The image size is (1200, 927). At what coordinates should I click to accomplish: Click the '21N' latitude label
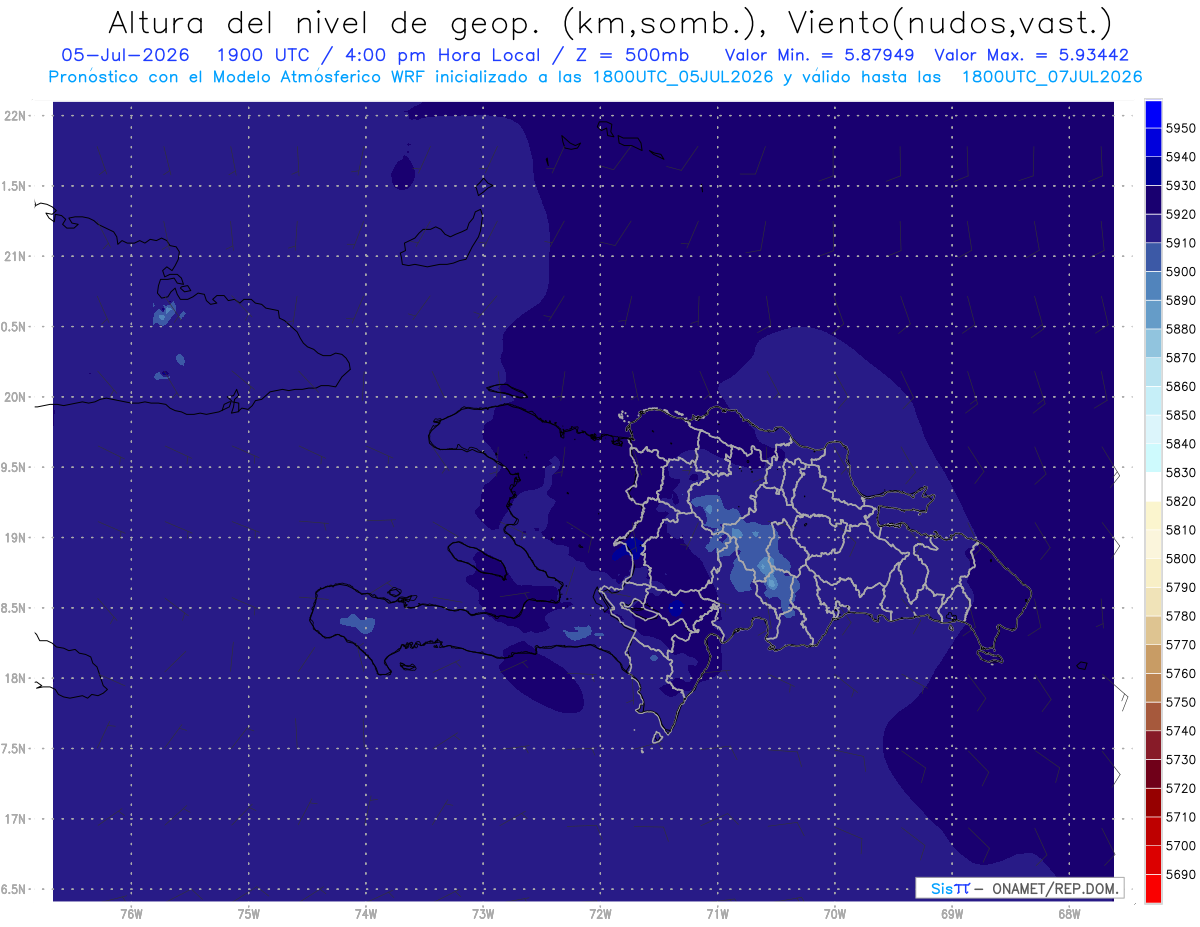tap(15, 256)
